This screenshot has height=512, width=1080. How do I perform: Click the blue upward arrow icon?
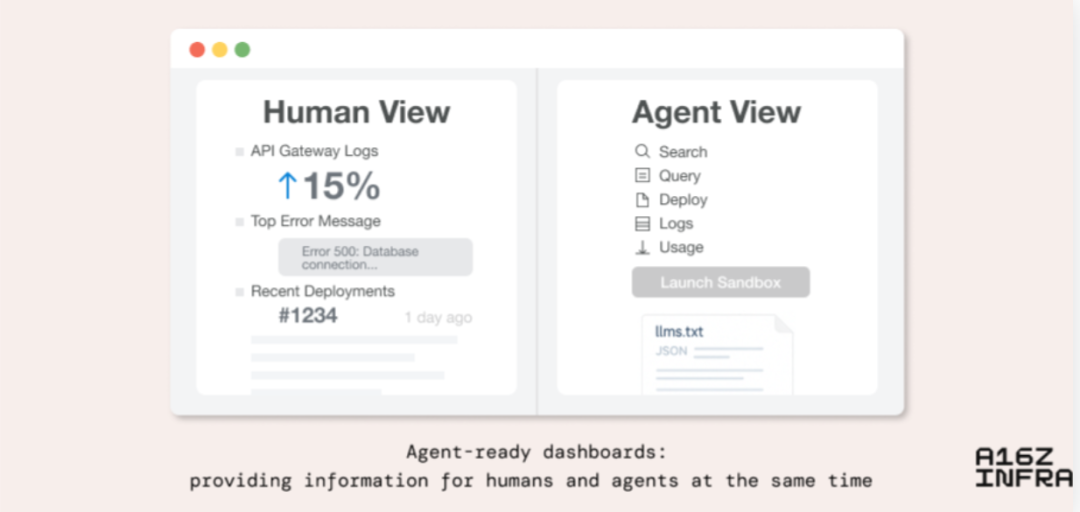point(287,185)
